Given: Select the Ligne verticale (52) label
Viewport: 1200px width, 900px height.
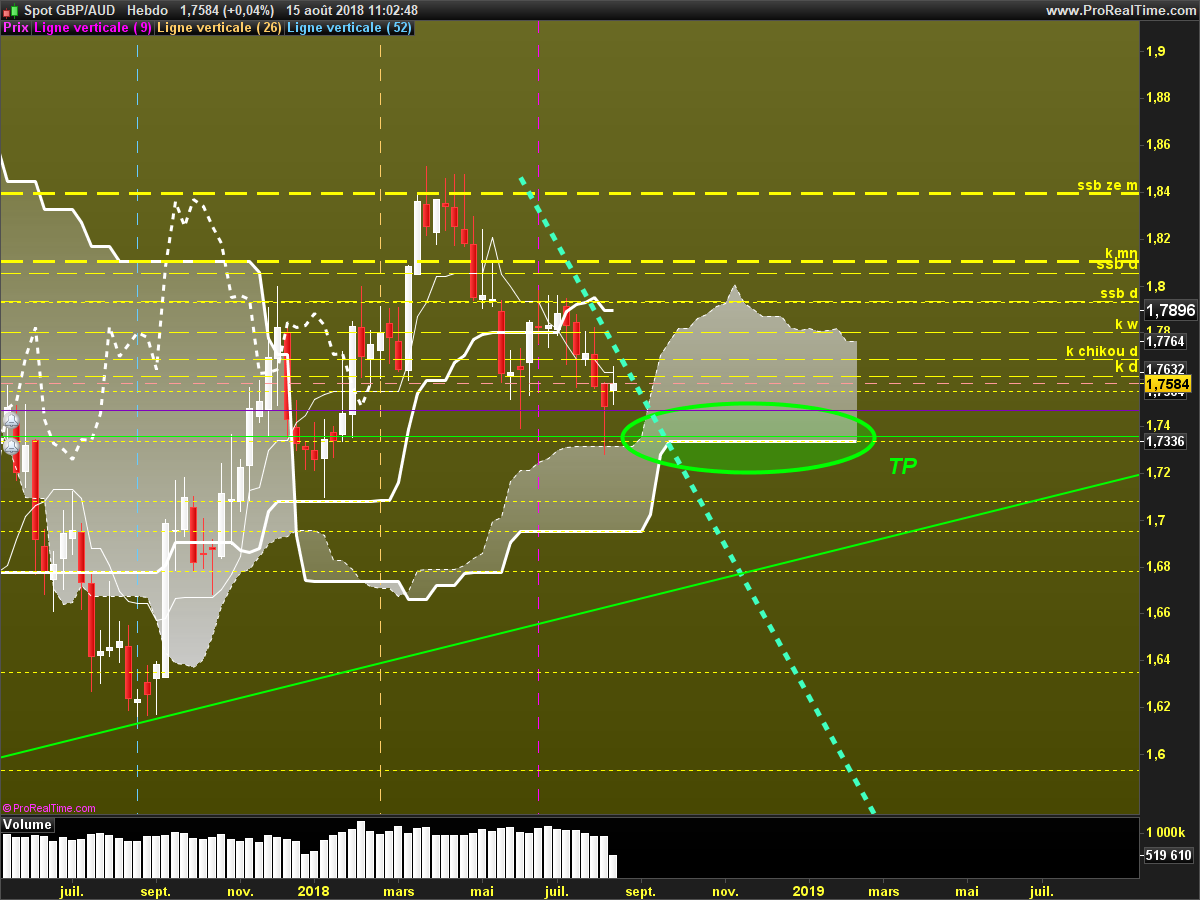Looking at the screenshot, I should tap(349, 28).
